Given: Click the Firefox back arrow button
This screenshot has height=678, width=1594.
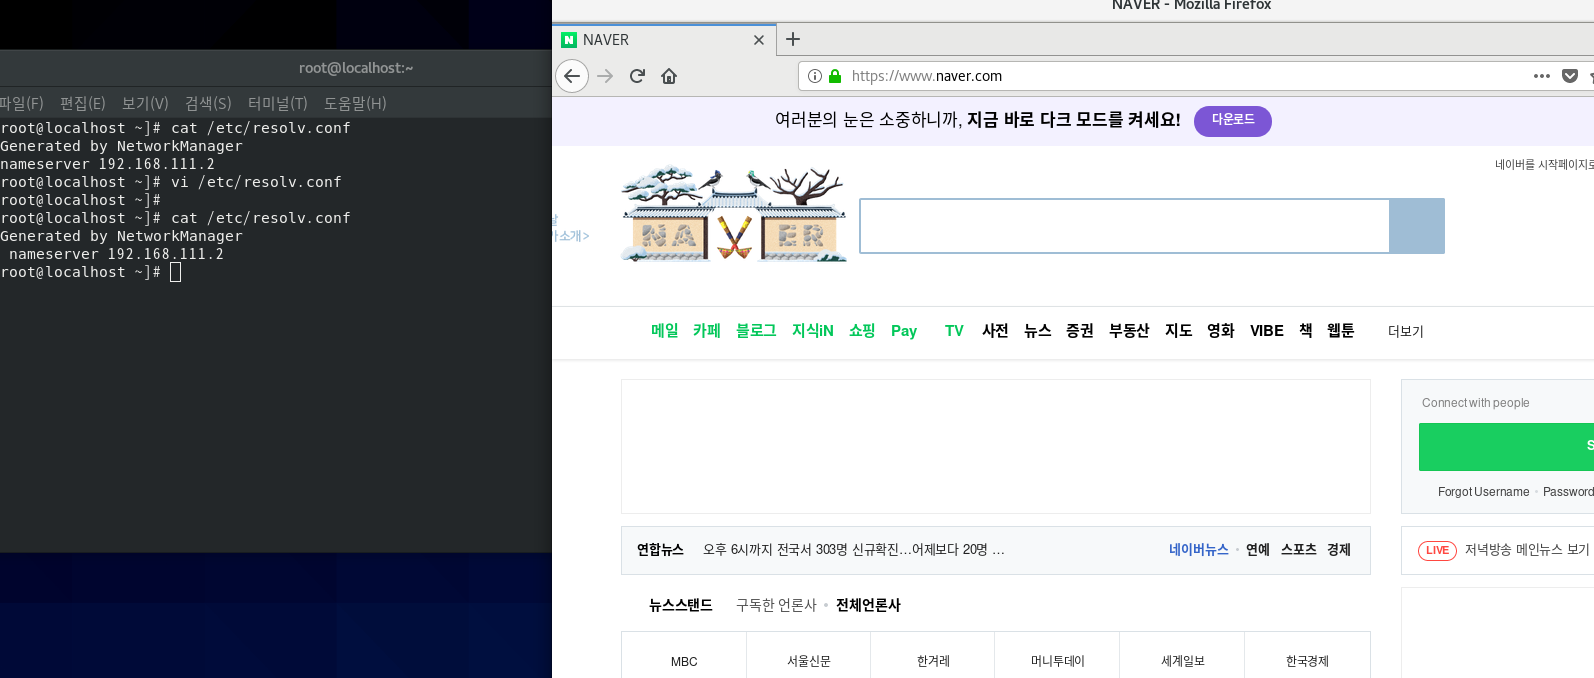Looking at the screenshot, I should (x=572, y=76).
